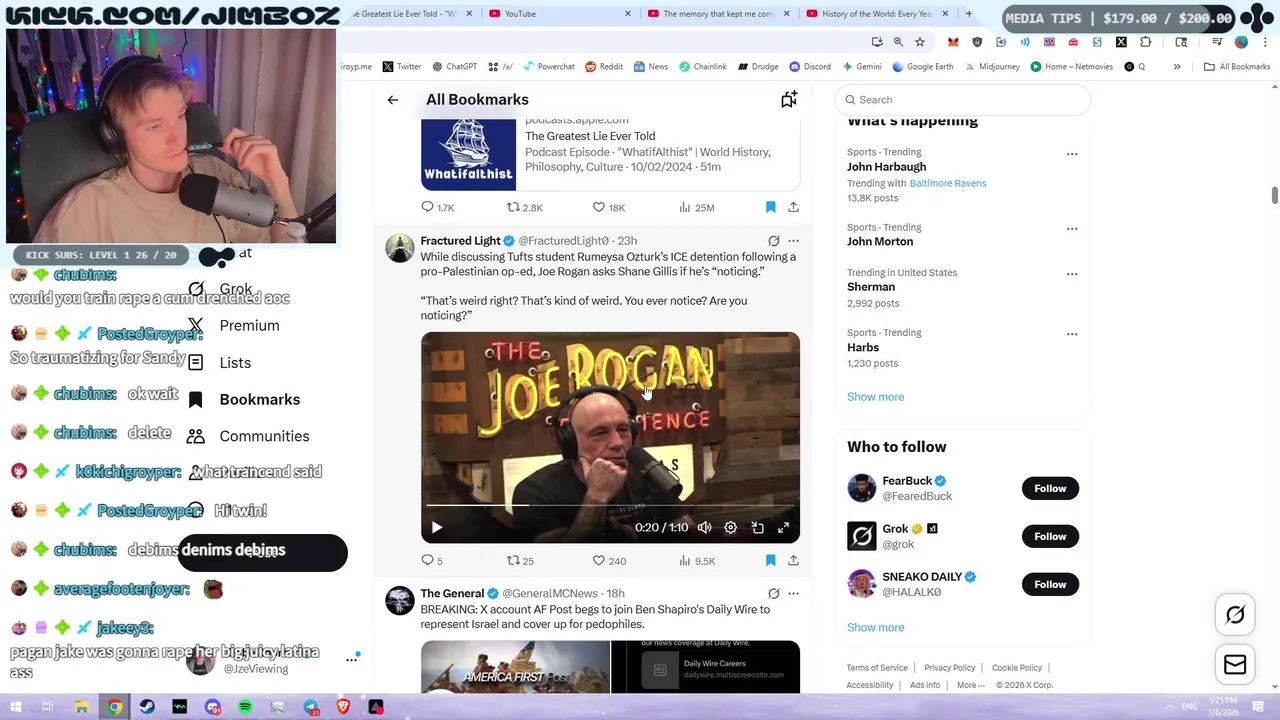Open account menu next to @JzeViewing
The height and width of the screenshot is (720, 1280).
pyautogui.click(x=352, y=659)
